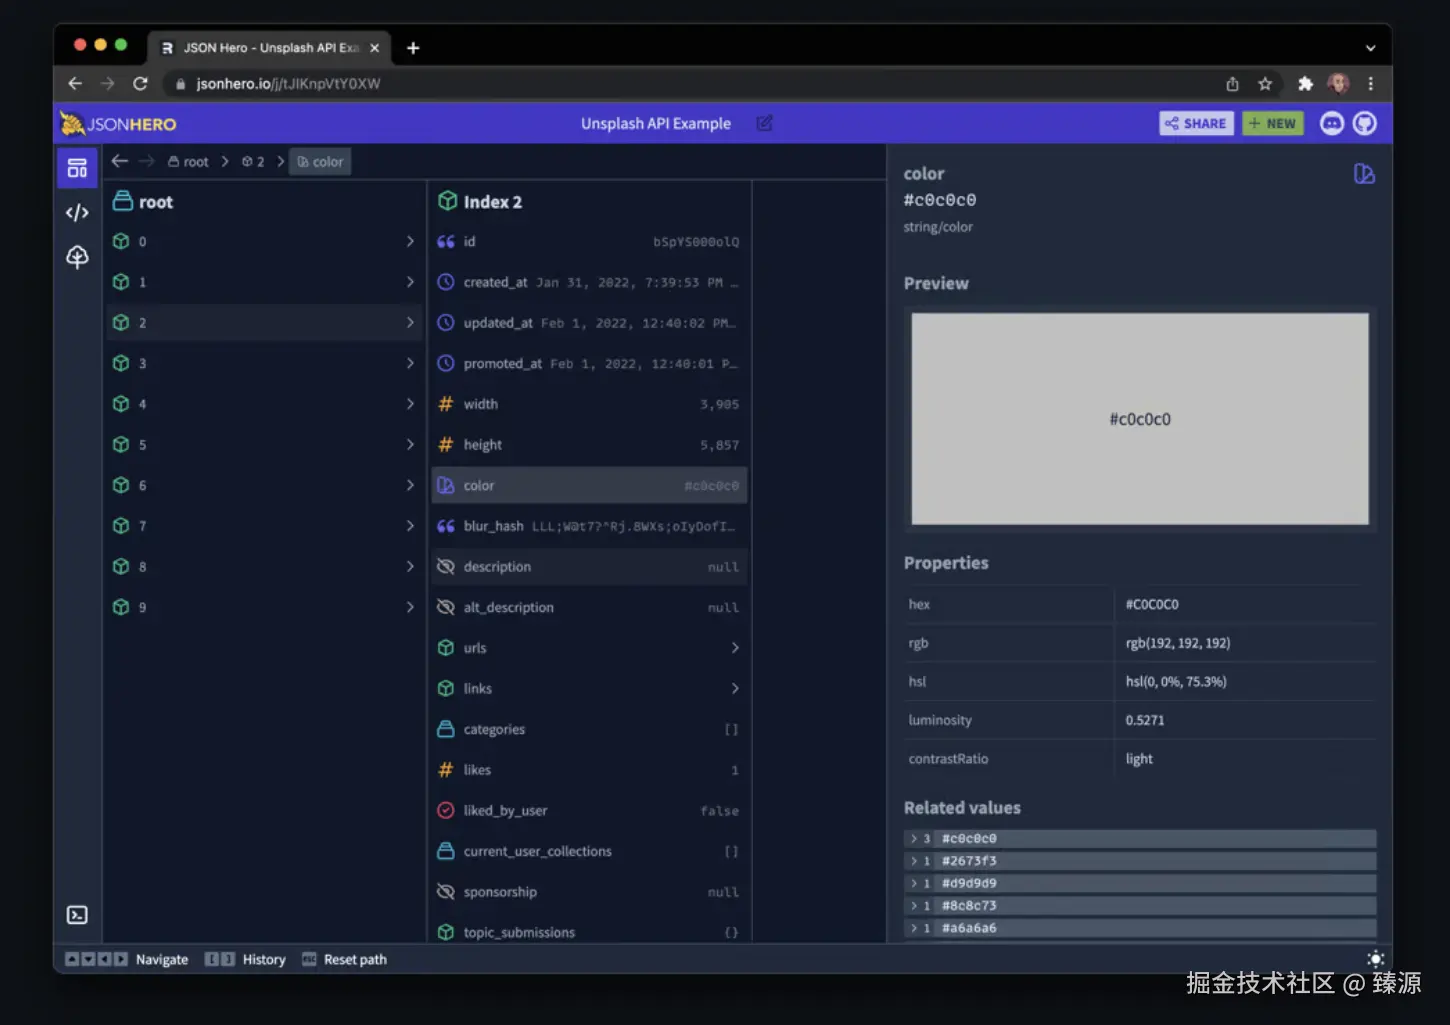Select the id field row

pos(590,241)
